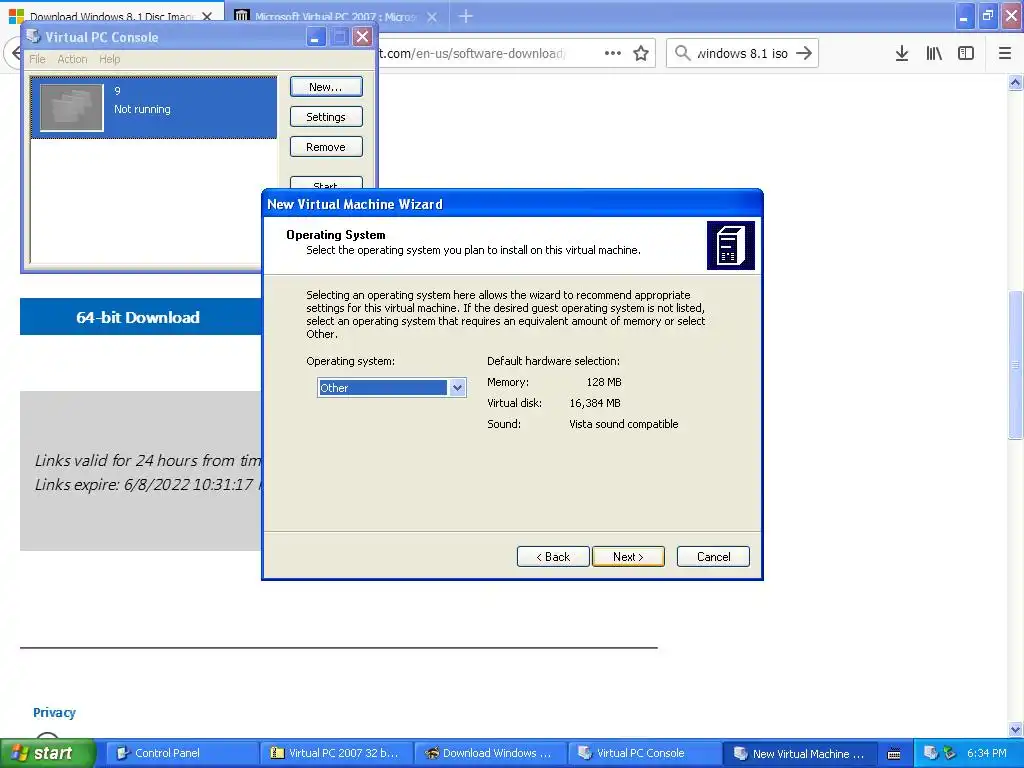
Task: Minimize the browser window
Action: (964, 16)
